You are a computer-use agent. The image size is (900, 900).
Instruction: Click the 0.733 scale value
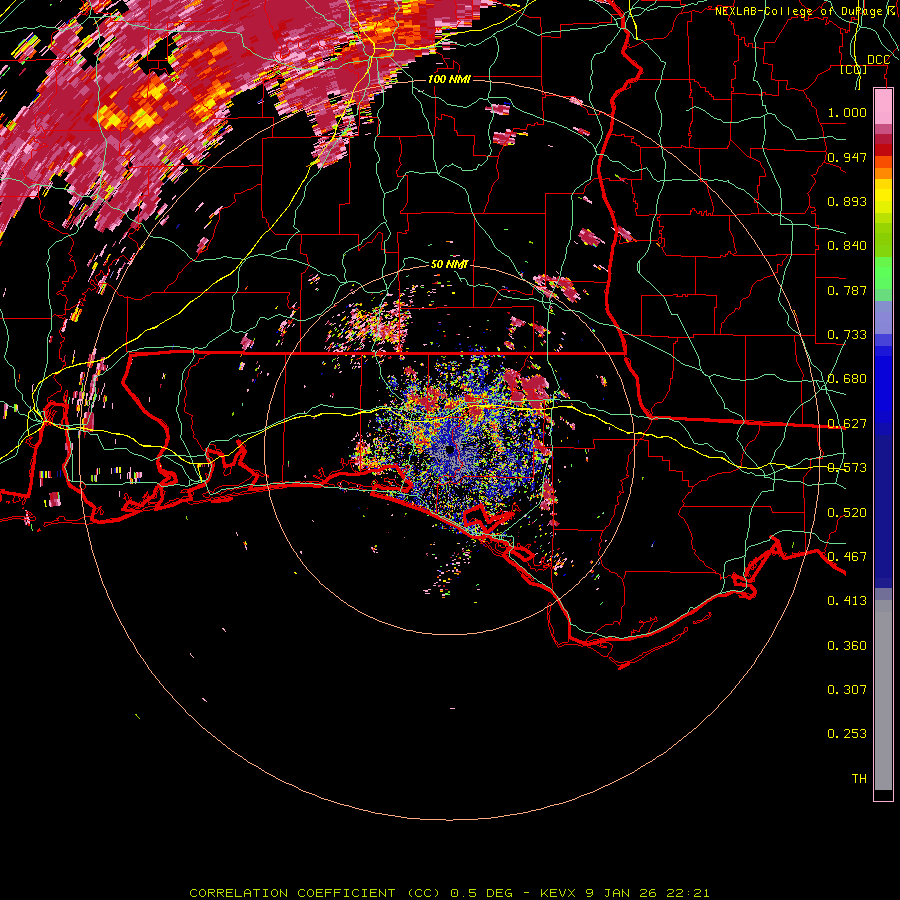[847, 335]
